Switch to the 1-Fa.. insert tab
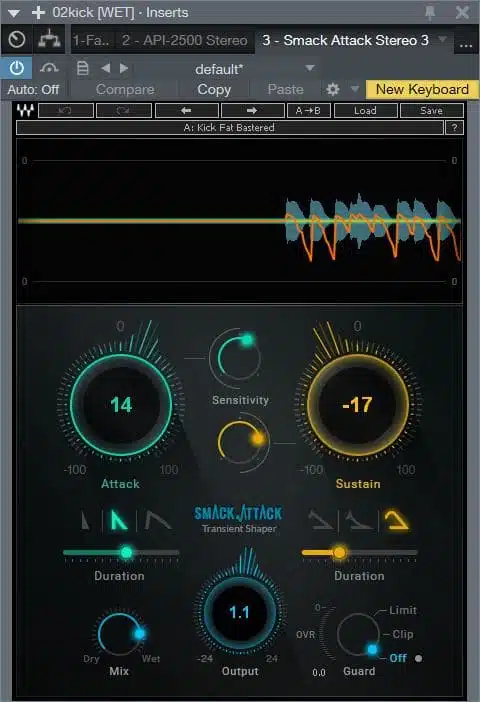This screenshot has height=702, width=480. [x=93, y=40]
